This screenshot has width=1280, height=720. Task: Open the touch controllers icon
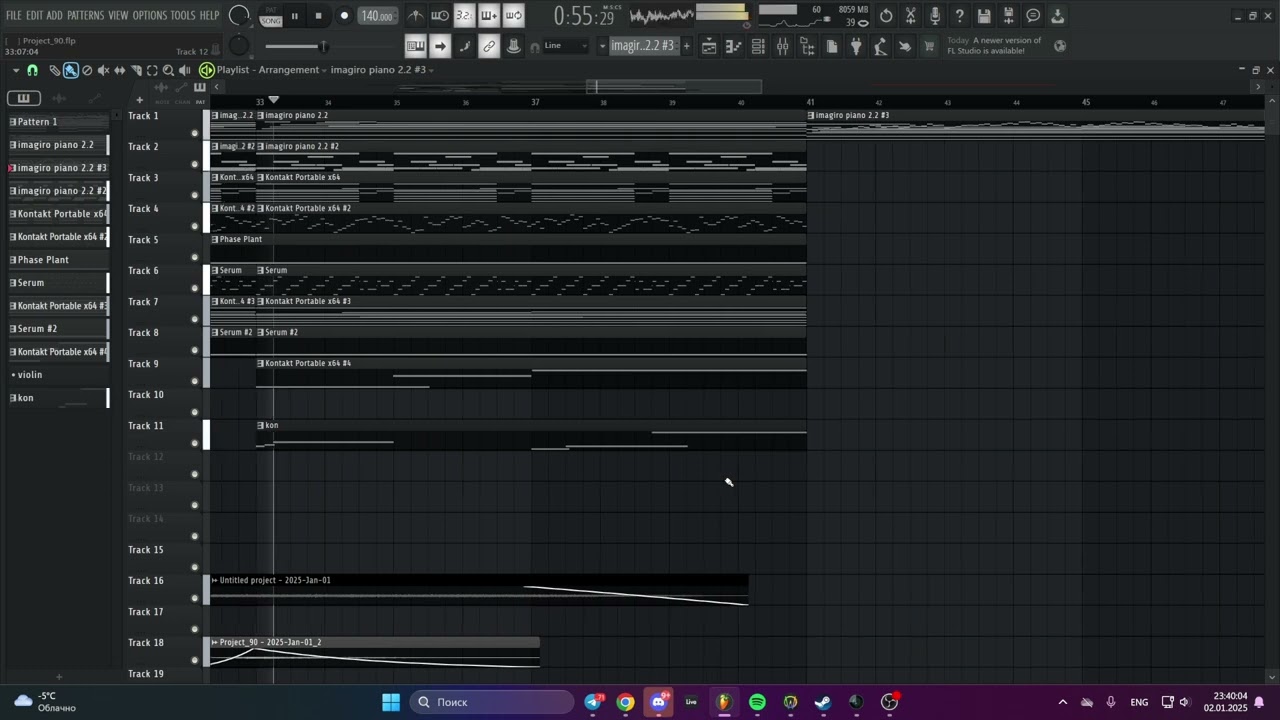pos(905,46)
